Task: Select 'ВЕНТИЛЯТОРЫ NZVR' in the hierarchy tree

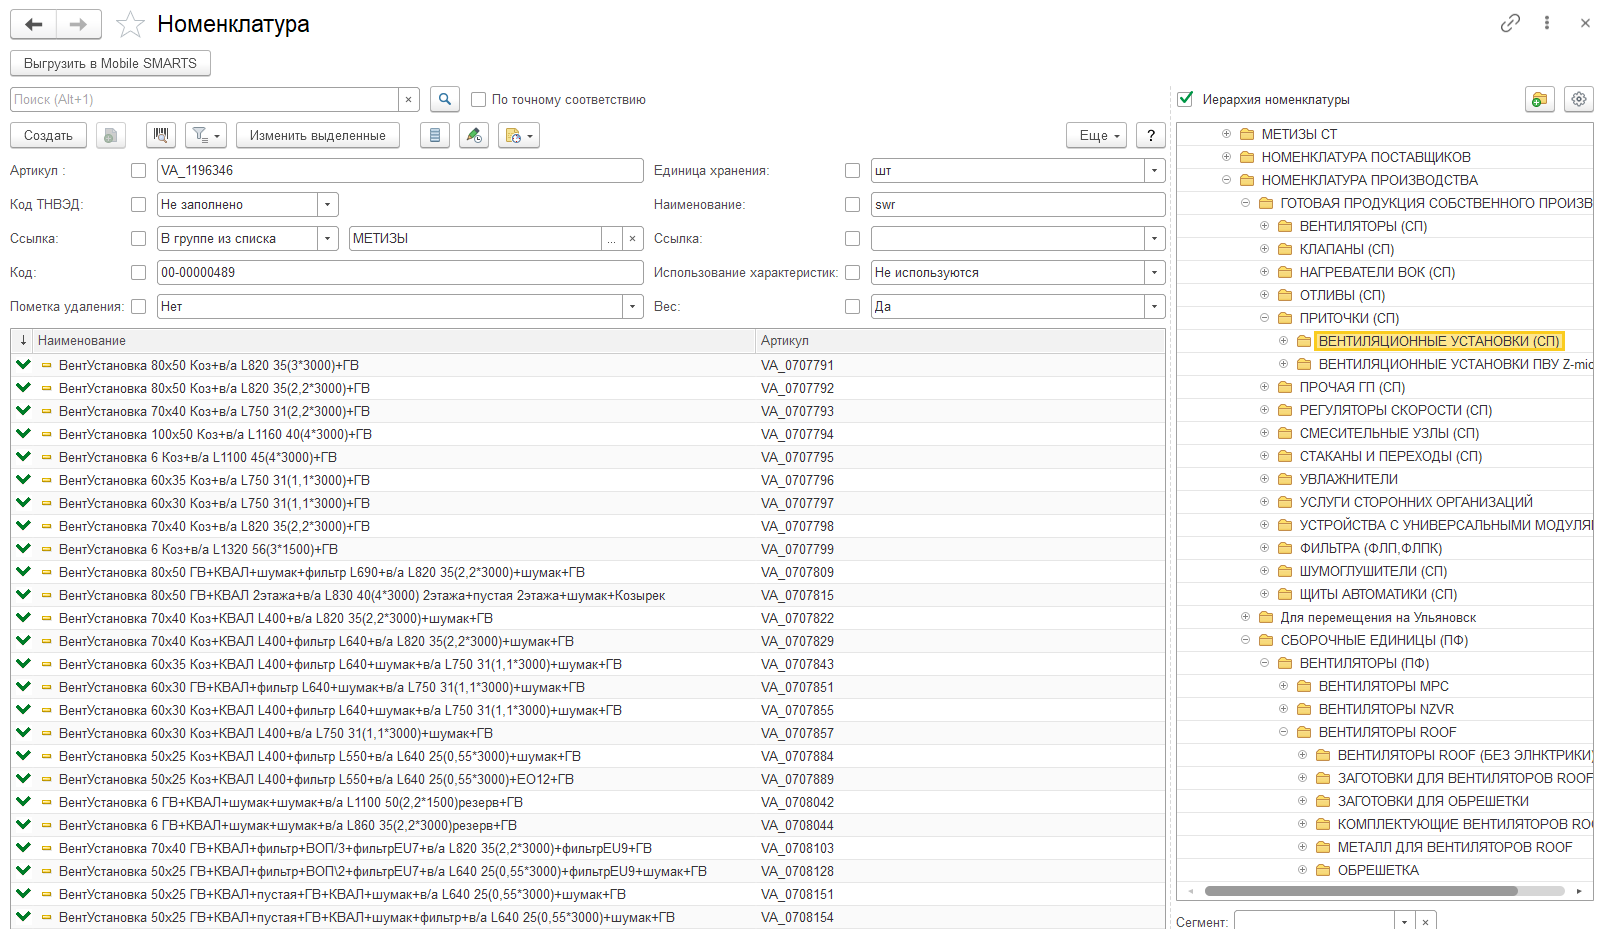Action: [x=1385, y=709]
